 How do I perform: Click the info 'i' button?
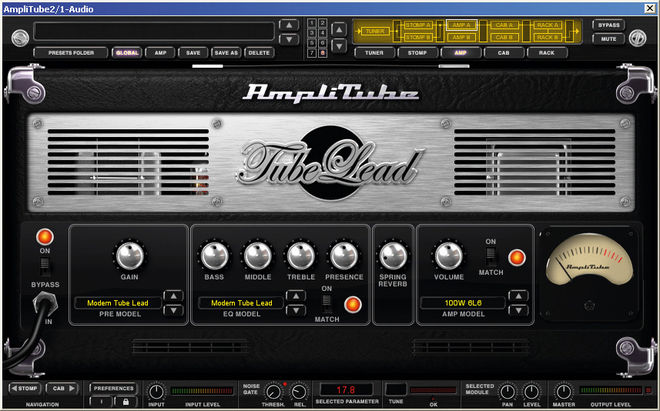point(101,401)
